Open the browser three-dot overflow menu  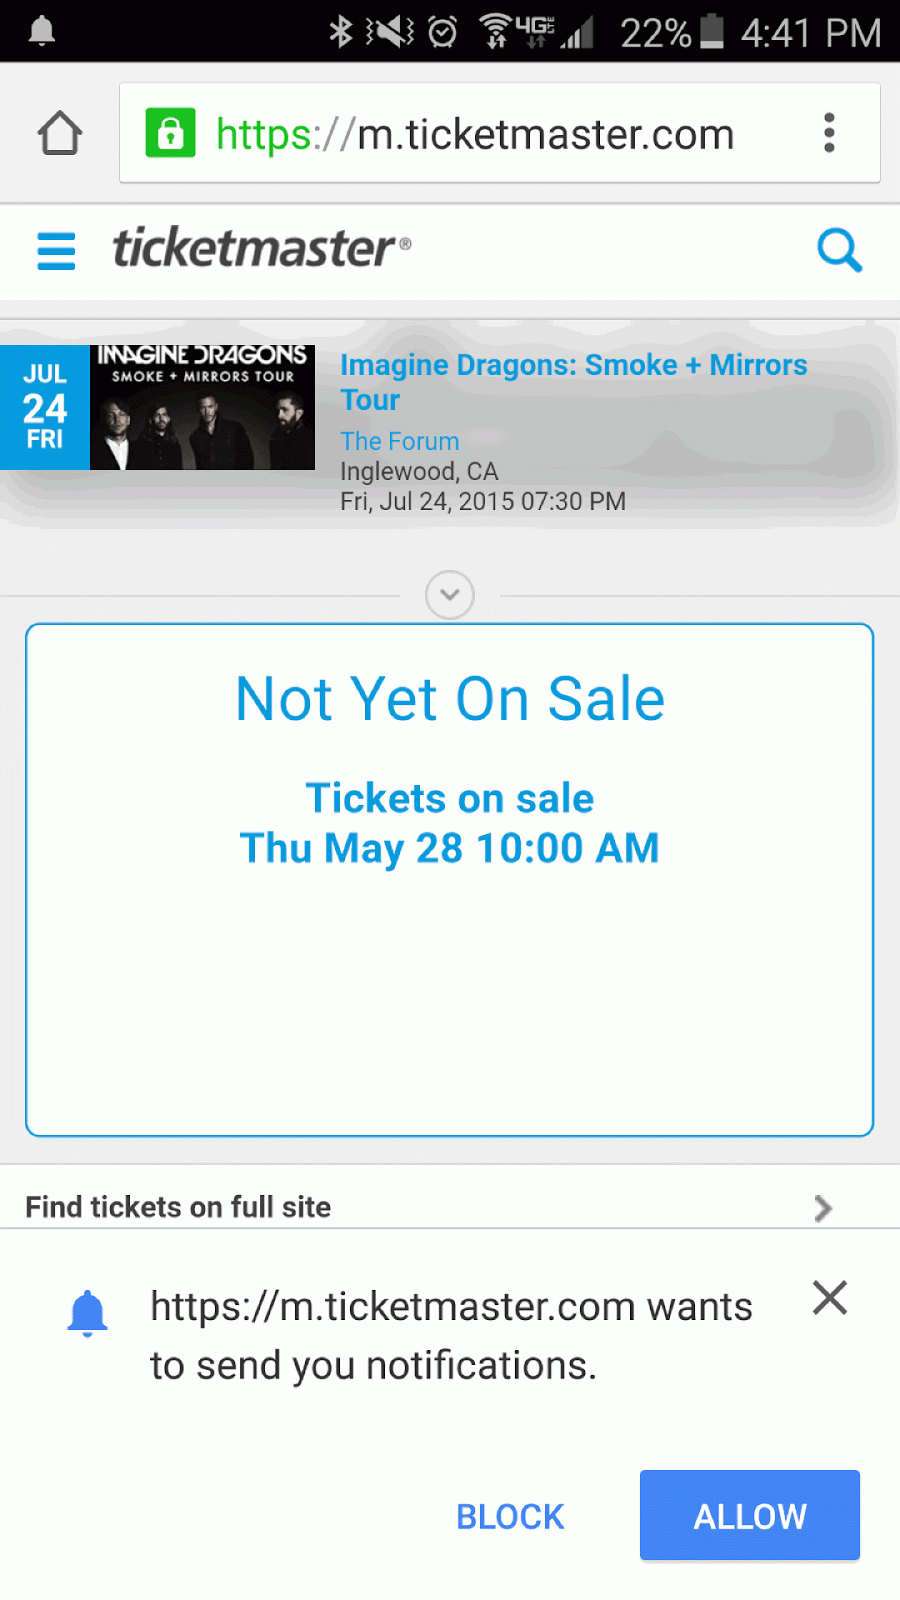click(829, 133)
